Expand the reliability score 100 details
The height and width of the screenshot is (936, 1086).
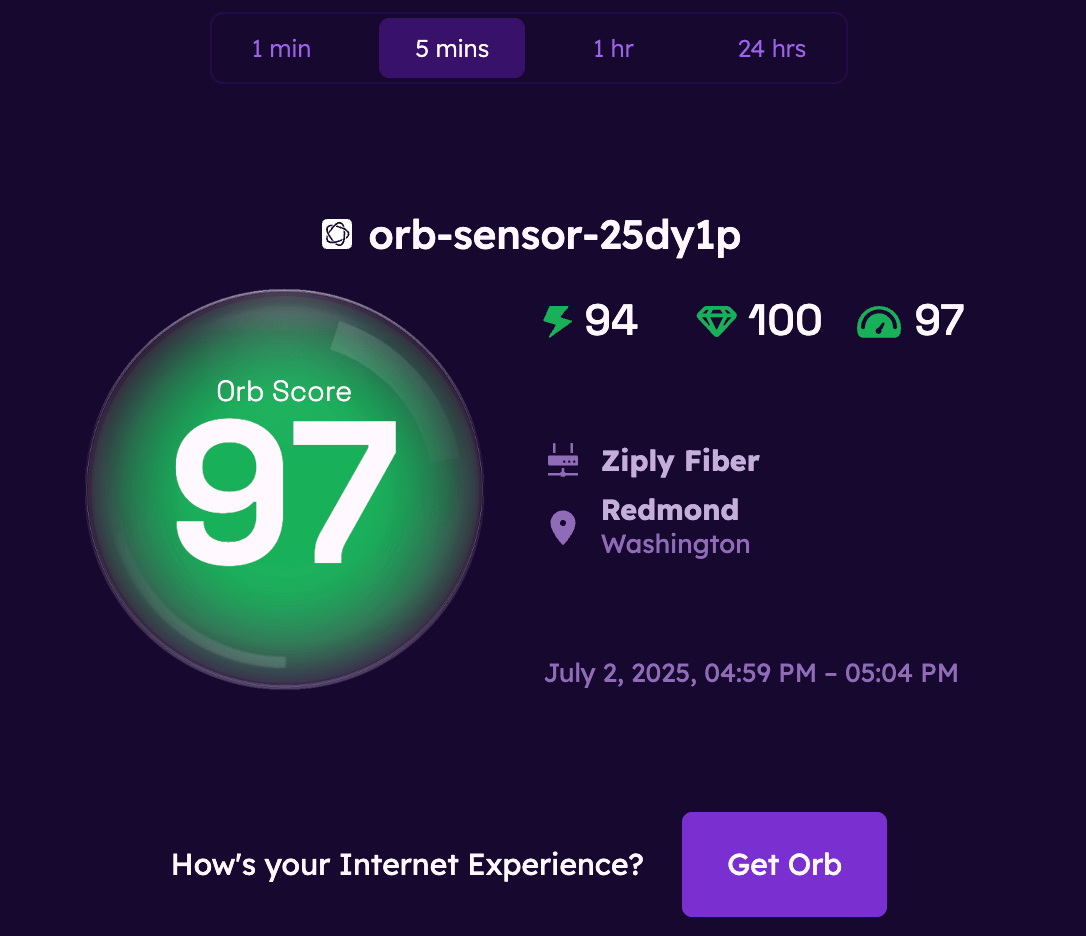784,321
